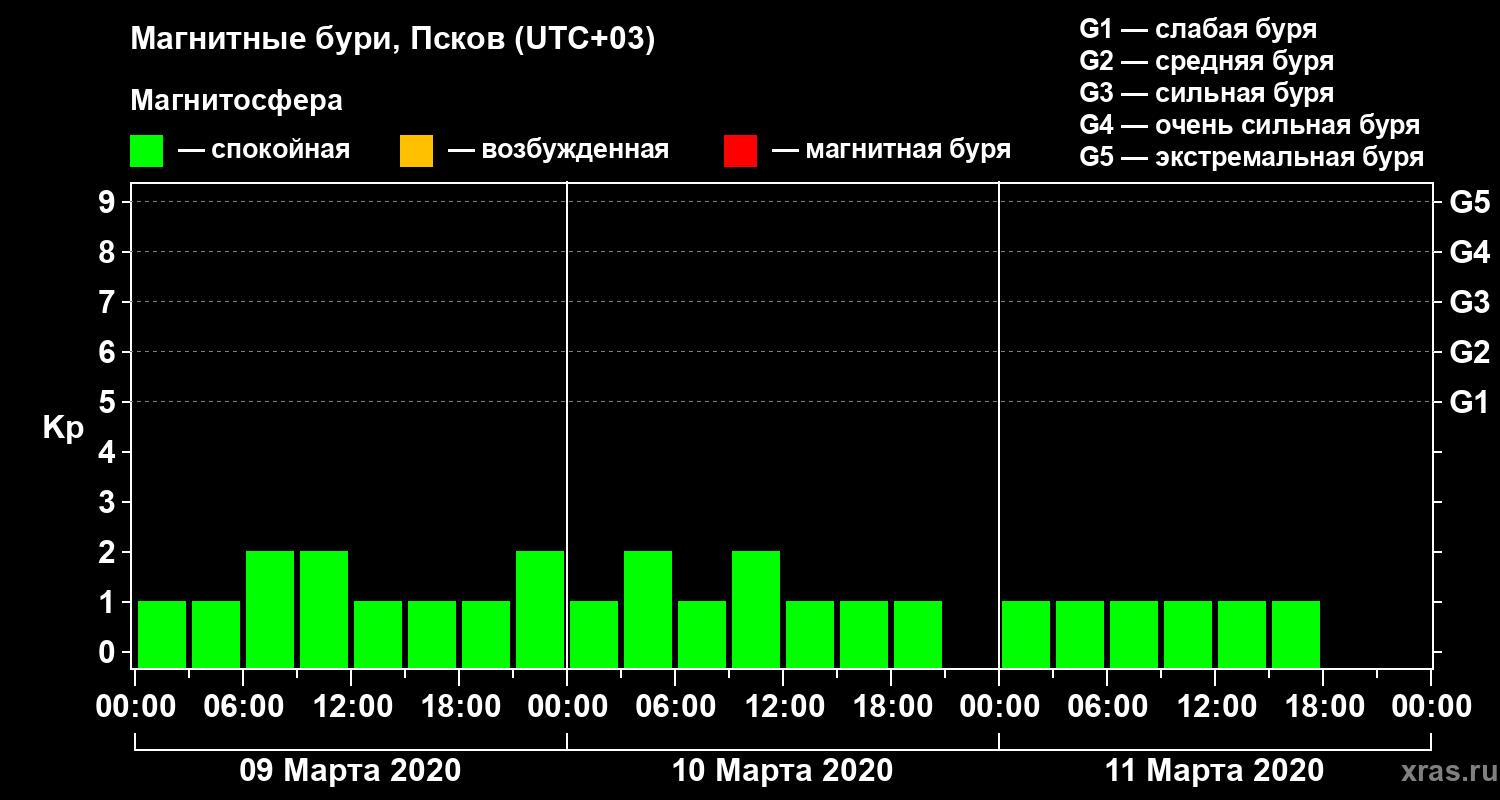Click the 'Магнитосфера' heading
Image resolution: width=1500 pixels, height=800 pixels.
[x=237, y=101]
